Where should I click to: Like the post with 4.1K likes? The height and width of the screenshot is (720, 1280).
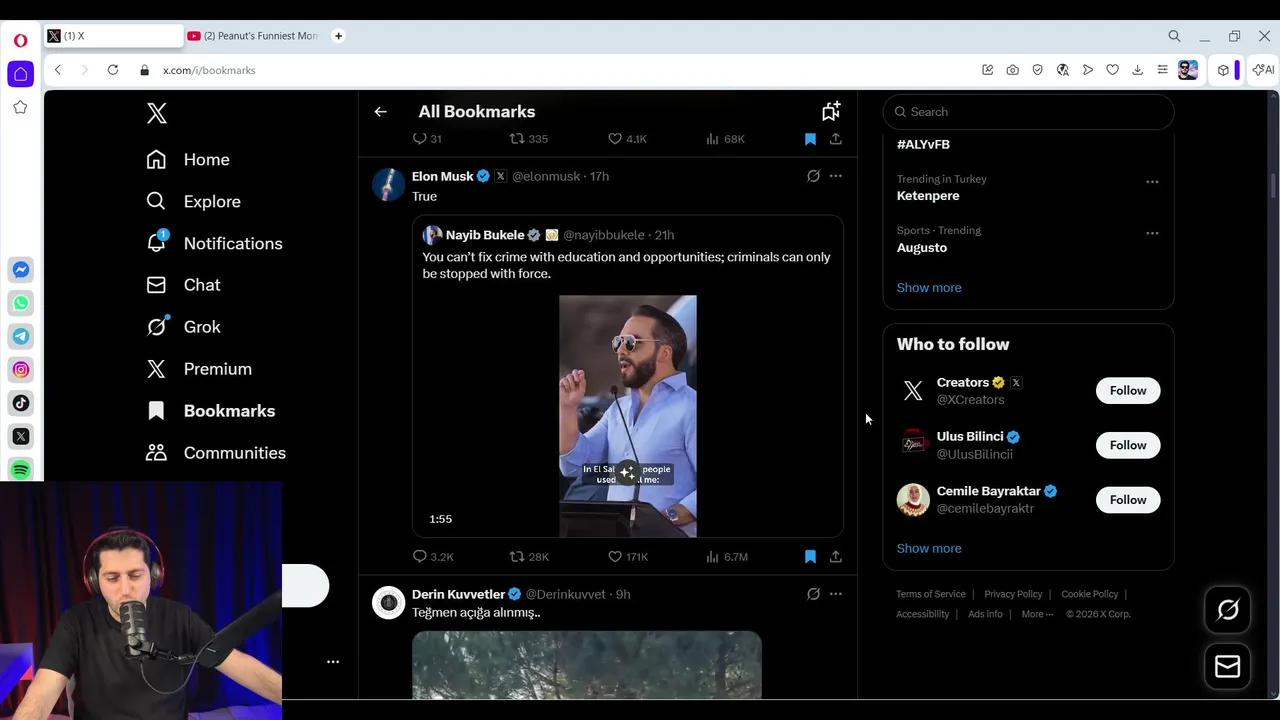[x=628, y=139]
